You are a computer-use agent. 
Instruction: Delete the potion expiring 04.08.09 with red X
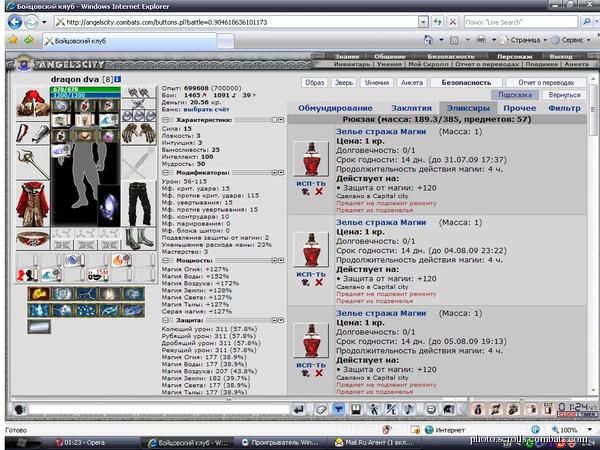pyautogui.click(x=319, y=282)
